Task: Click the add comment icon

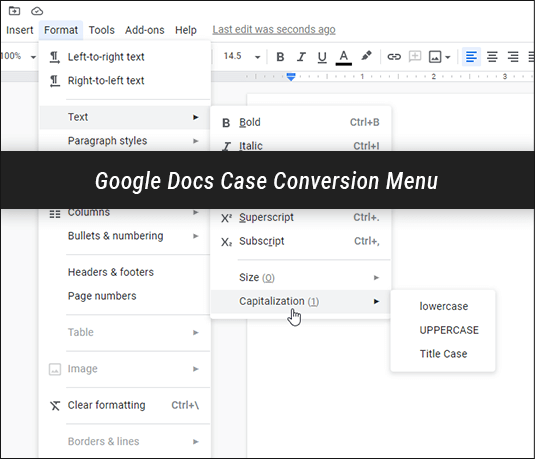Action: [415, 56]
